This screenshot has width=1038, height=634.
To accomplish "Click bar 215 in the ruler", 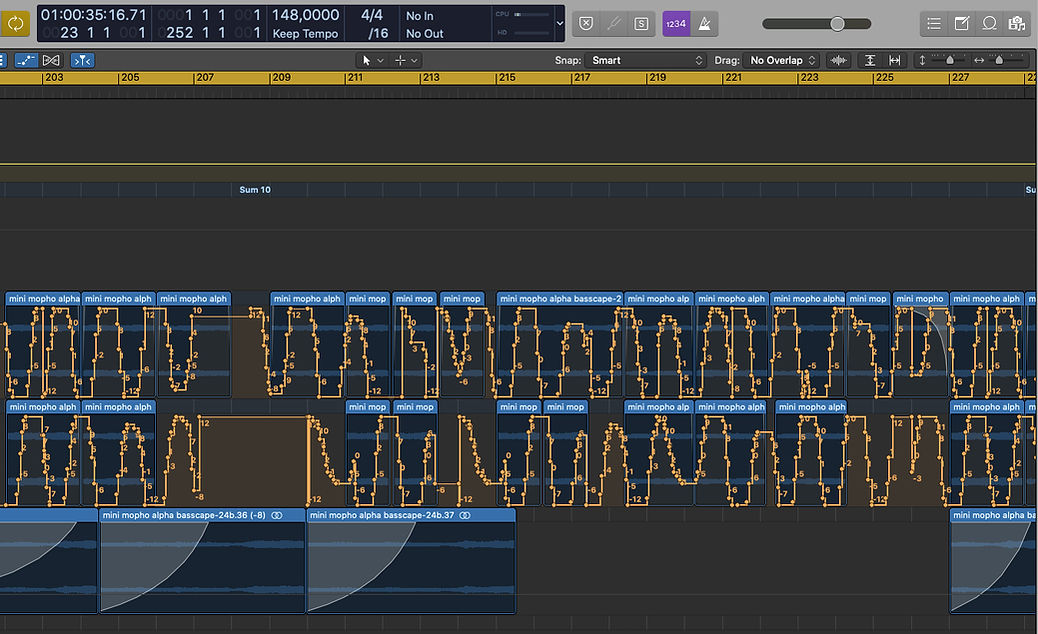I will [x=507, y=77].
